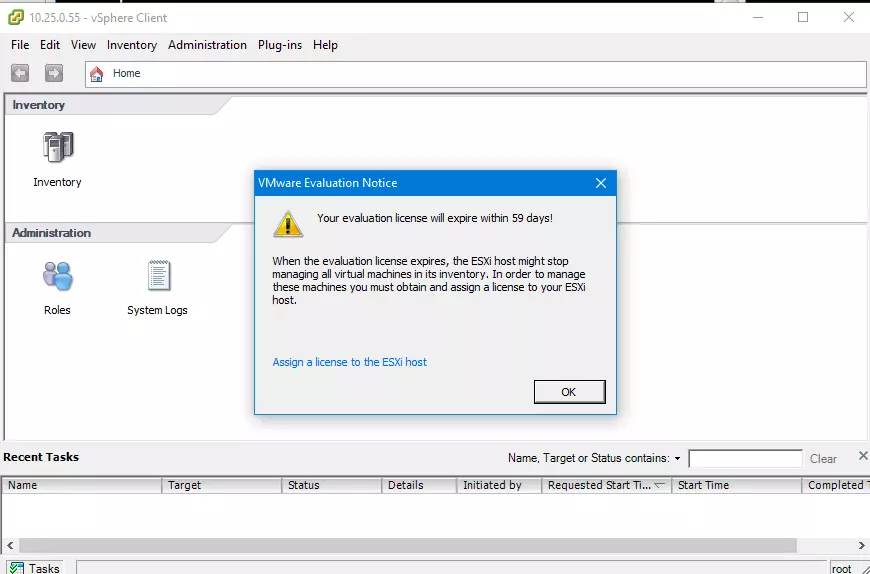This screenshot has width=870, height=574.
Task: Focus the Recent Tasks filter field
Action: [745, 459]
